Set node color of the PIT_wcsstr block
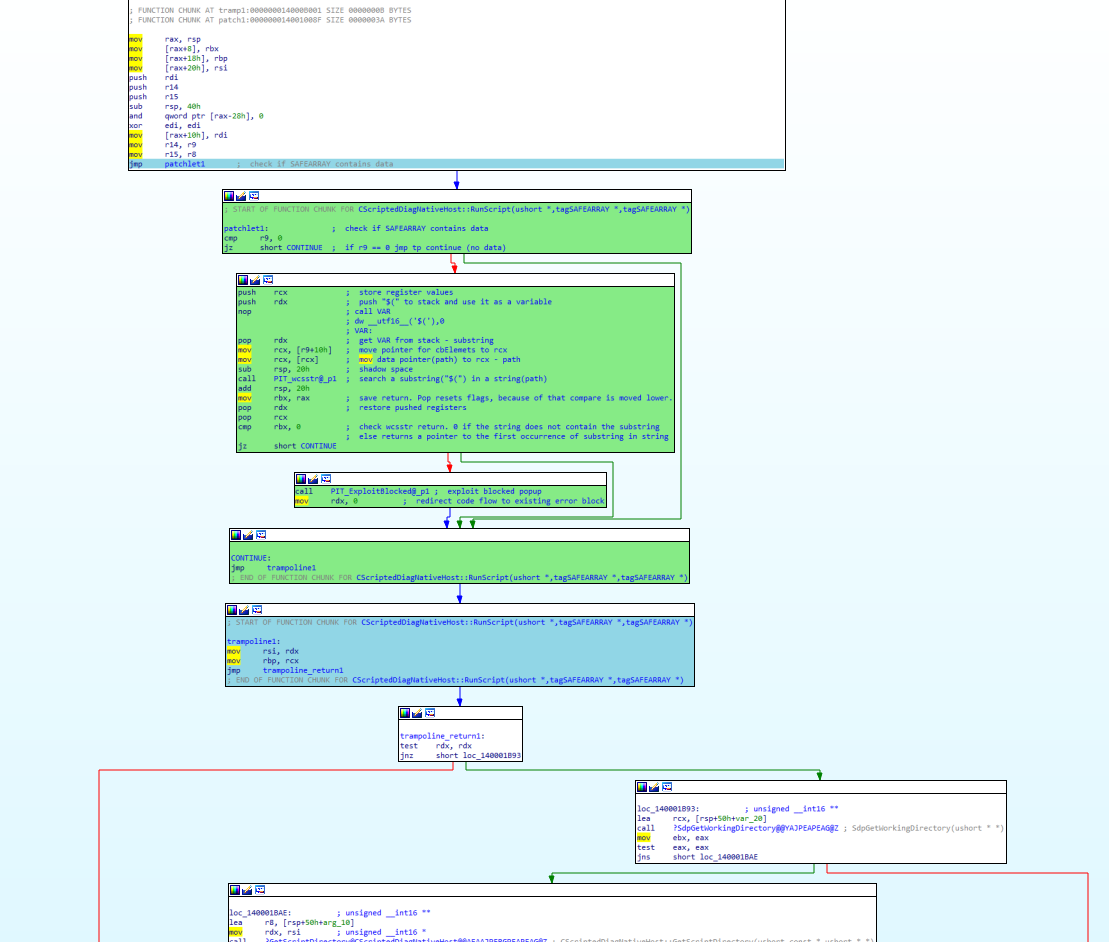Screen dimensions: 1109x942 tap(243, 280)
